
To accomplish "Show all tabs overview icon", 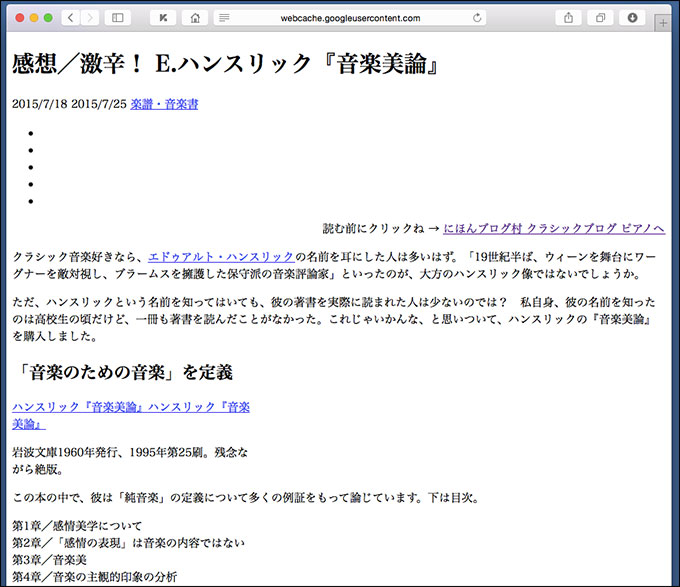I will click(601, 18).
